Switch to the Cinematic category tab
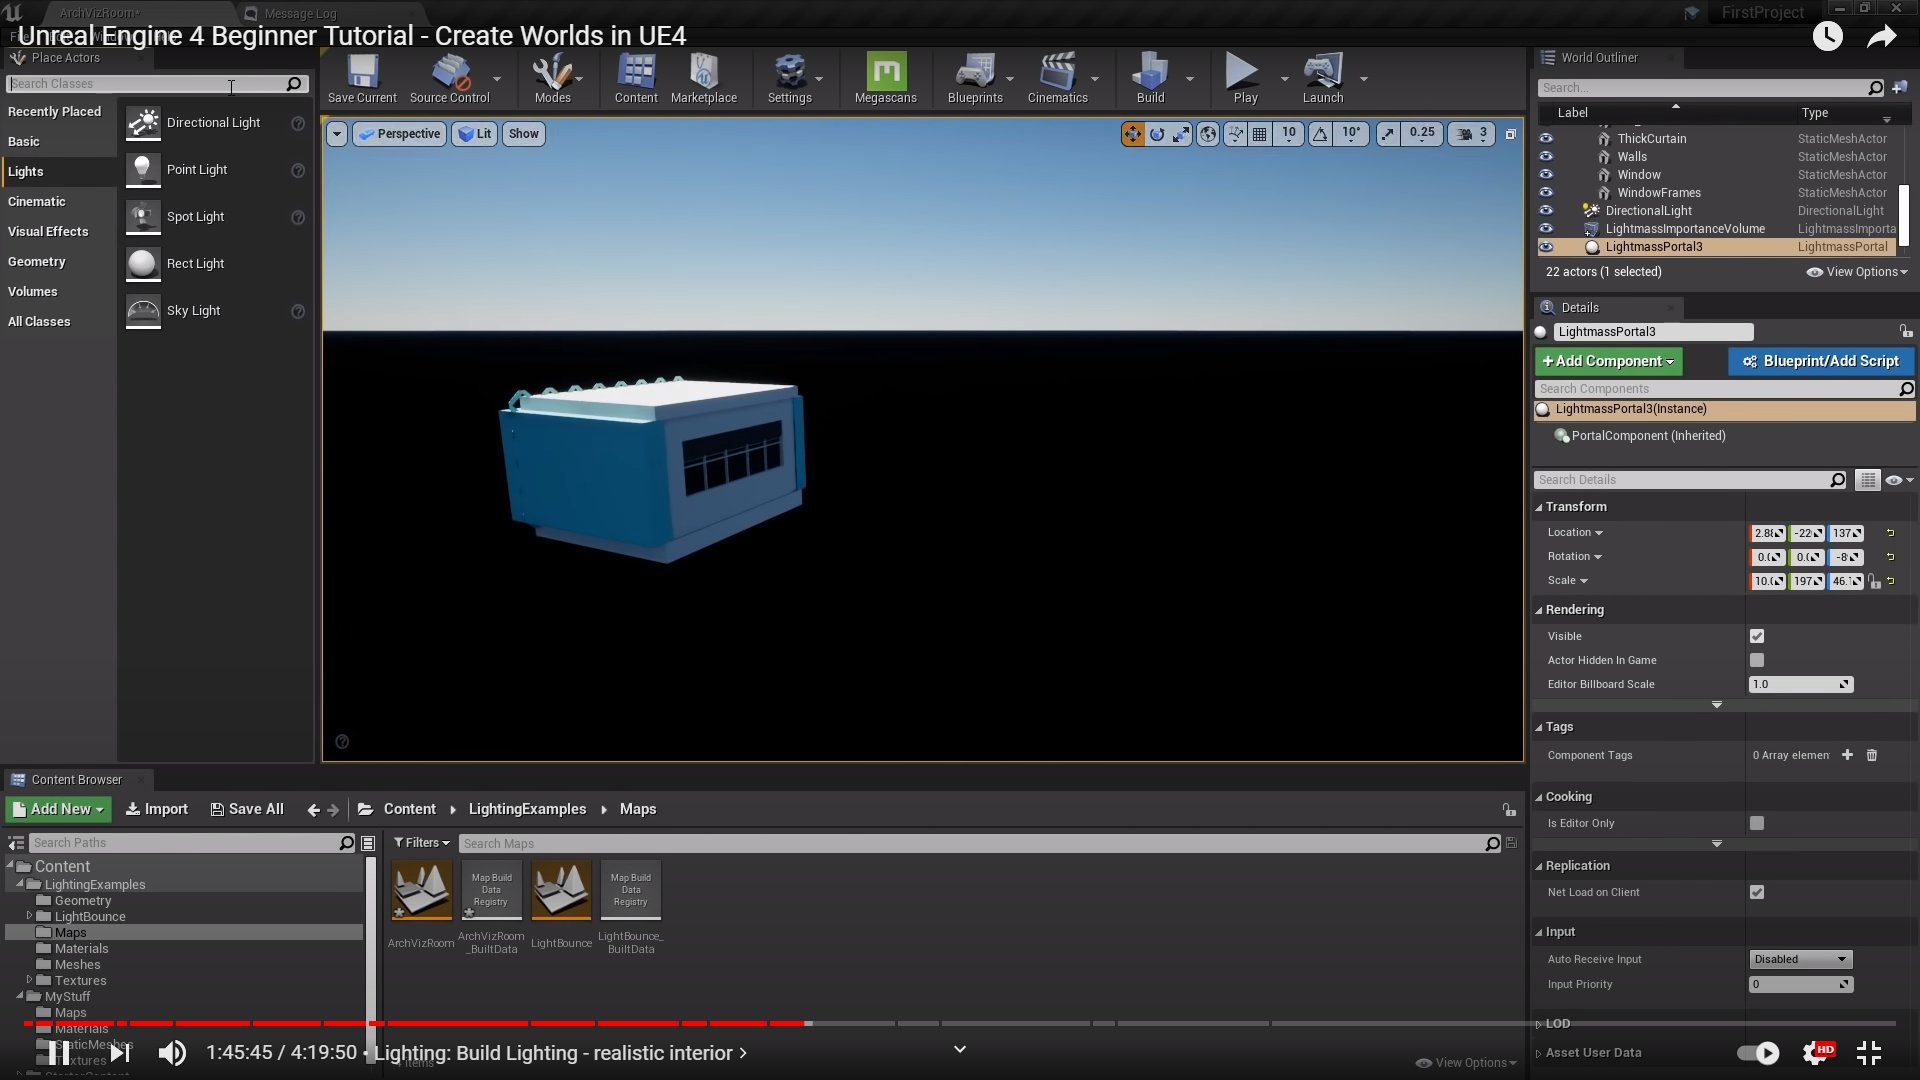The width and height of the screenshot is (1920, 1080). click(37, 202)
